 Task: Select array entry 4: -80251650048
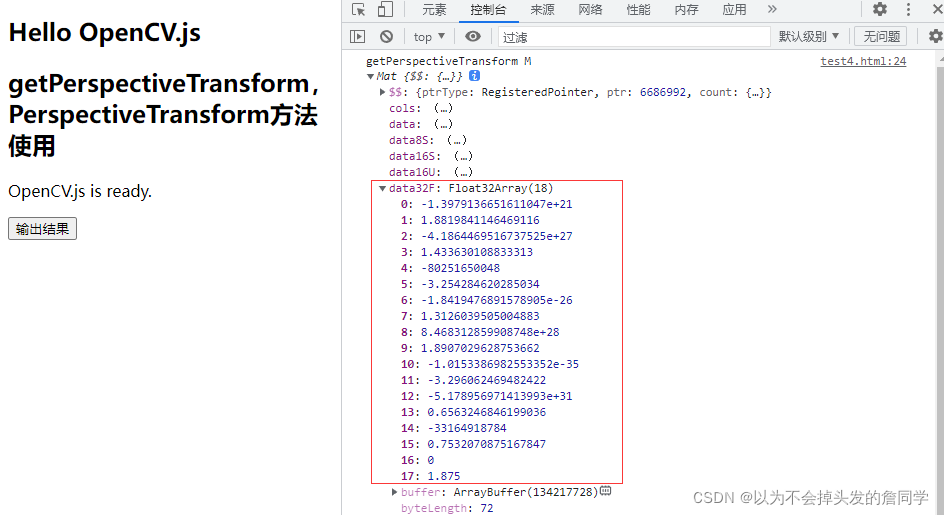(450, 268)
